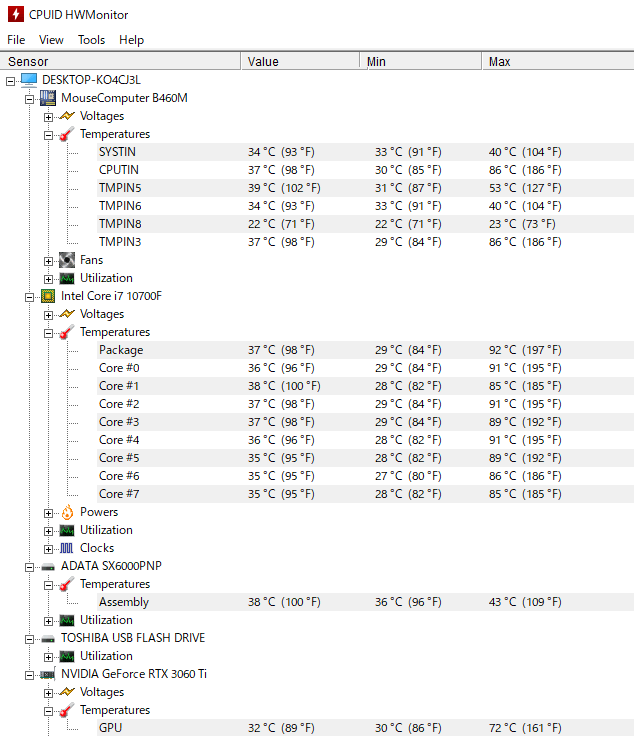Collapse Temperatures under MouseComputer B460M
The height and width of the screenshot is (739, 634).
click(x=48, y=135)
